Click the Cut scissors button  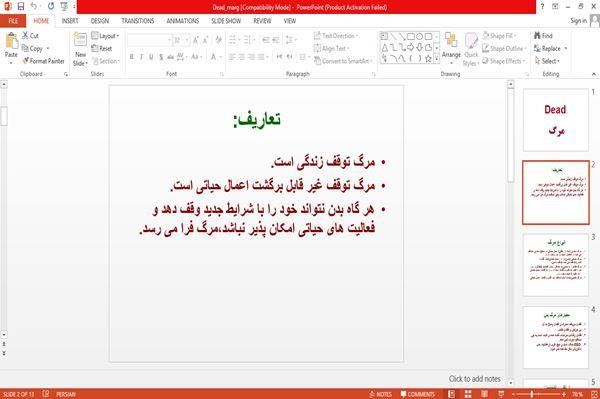[30, 36]
